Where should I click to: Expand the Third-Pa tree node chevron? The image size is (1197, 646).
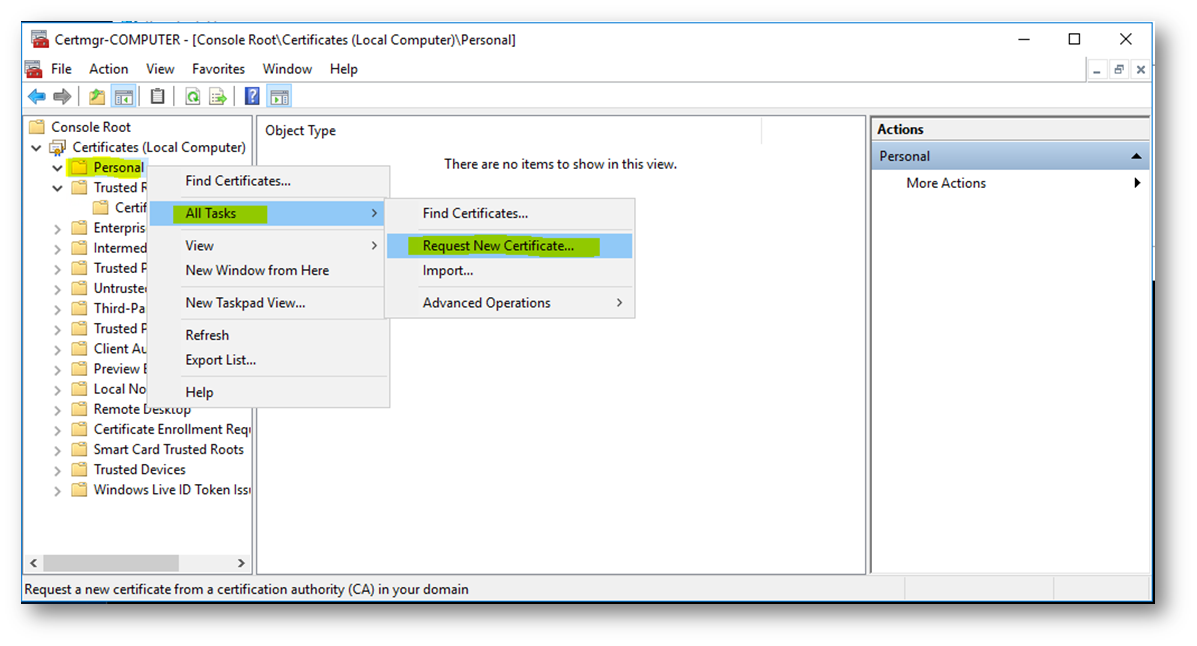coord(57,309)
